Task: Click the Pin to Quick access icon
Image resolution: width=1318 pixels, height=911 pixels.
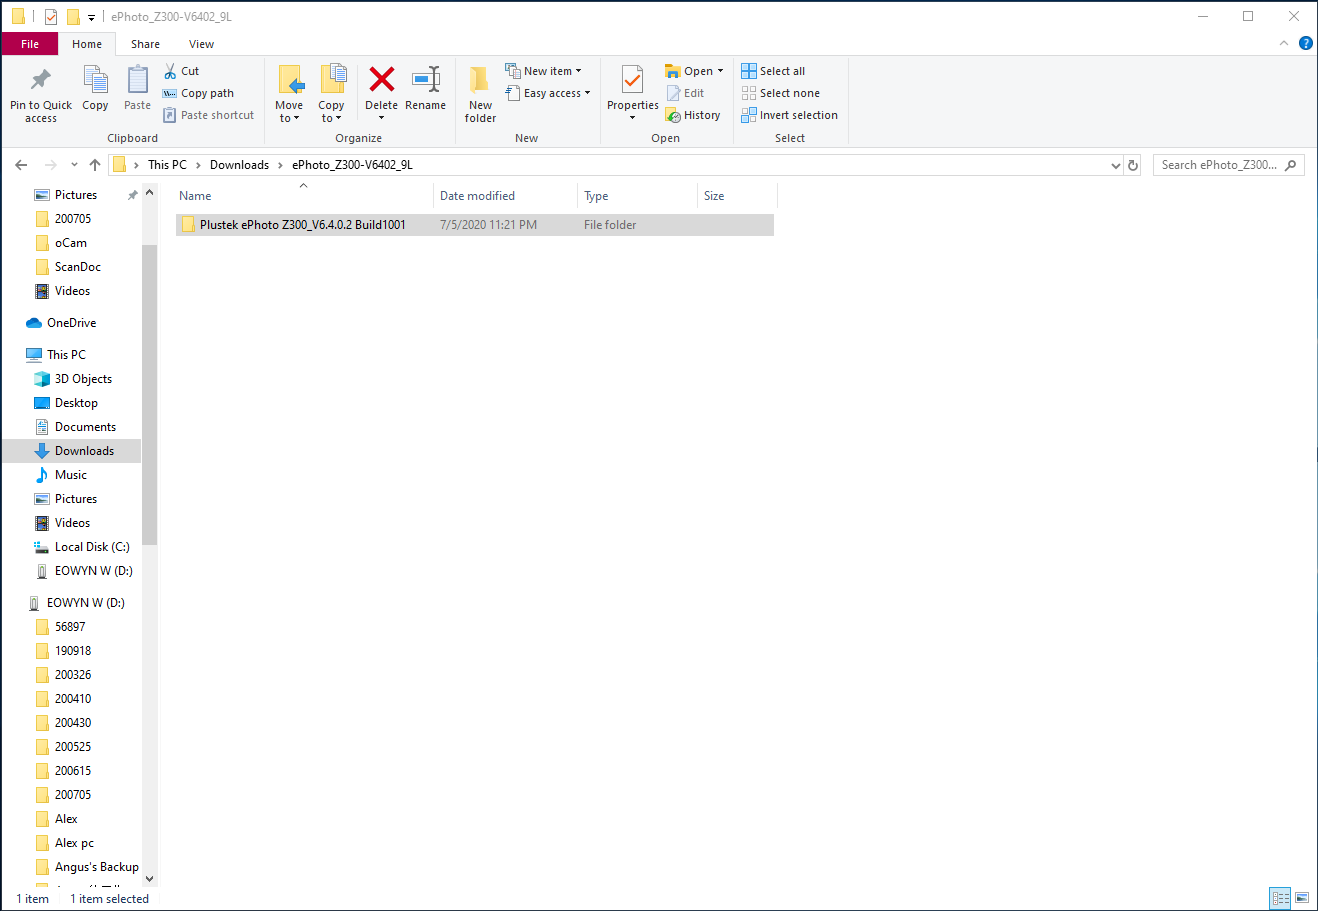Action: [41, 80]
